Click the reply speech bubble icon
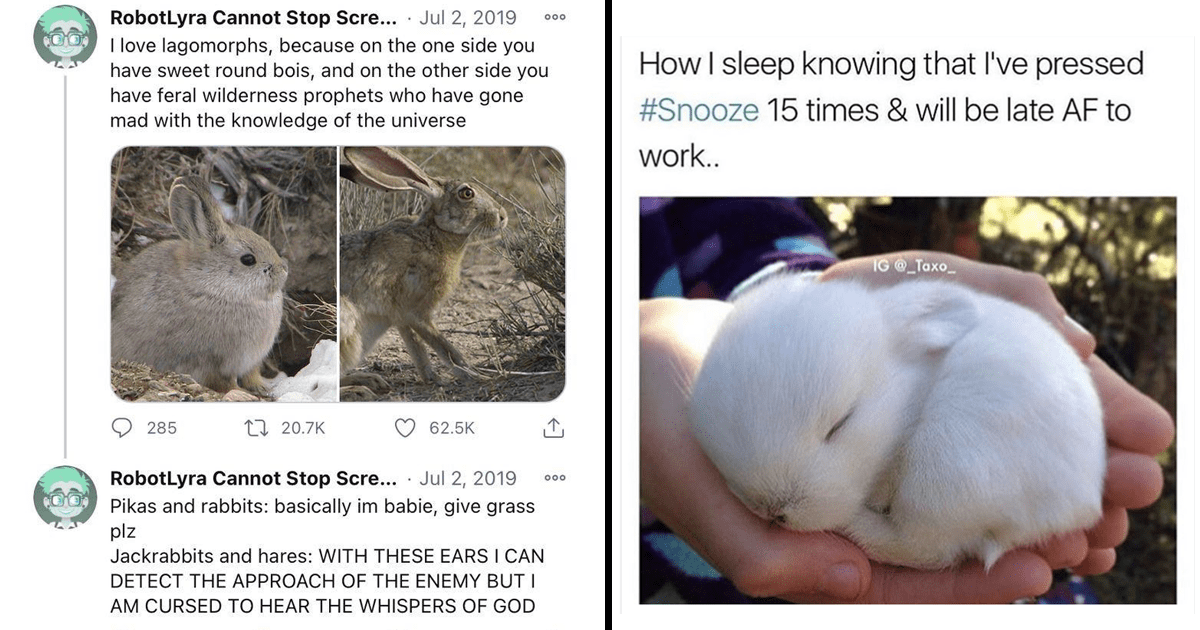The image size is (1200, 630). tap(122, 428)
